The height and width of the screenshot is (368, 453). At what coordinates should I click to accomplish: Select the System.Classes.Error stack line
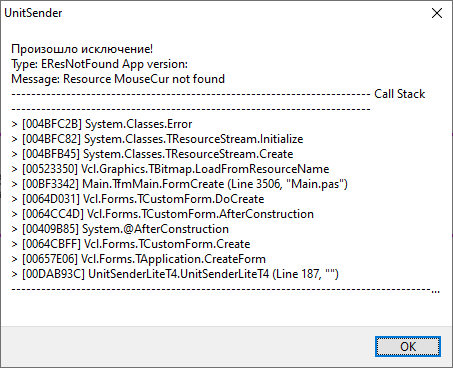[102, 124]
